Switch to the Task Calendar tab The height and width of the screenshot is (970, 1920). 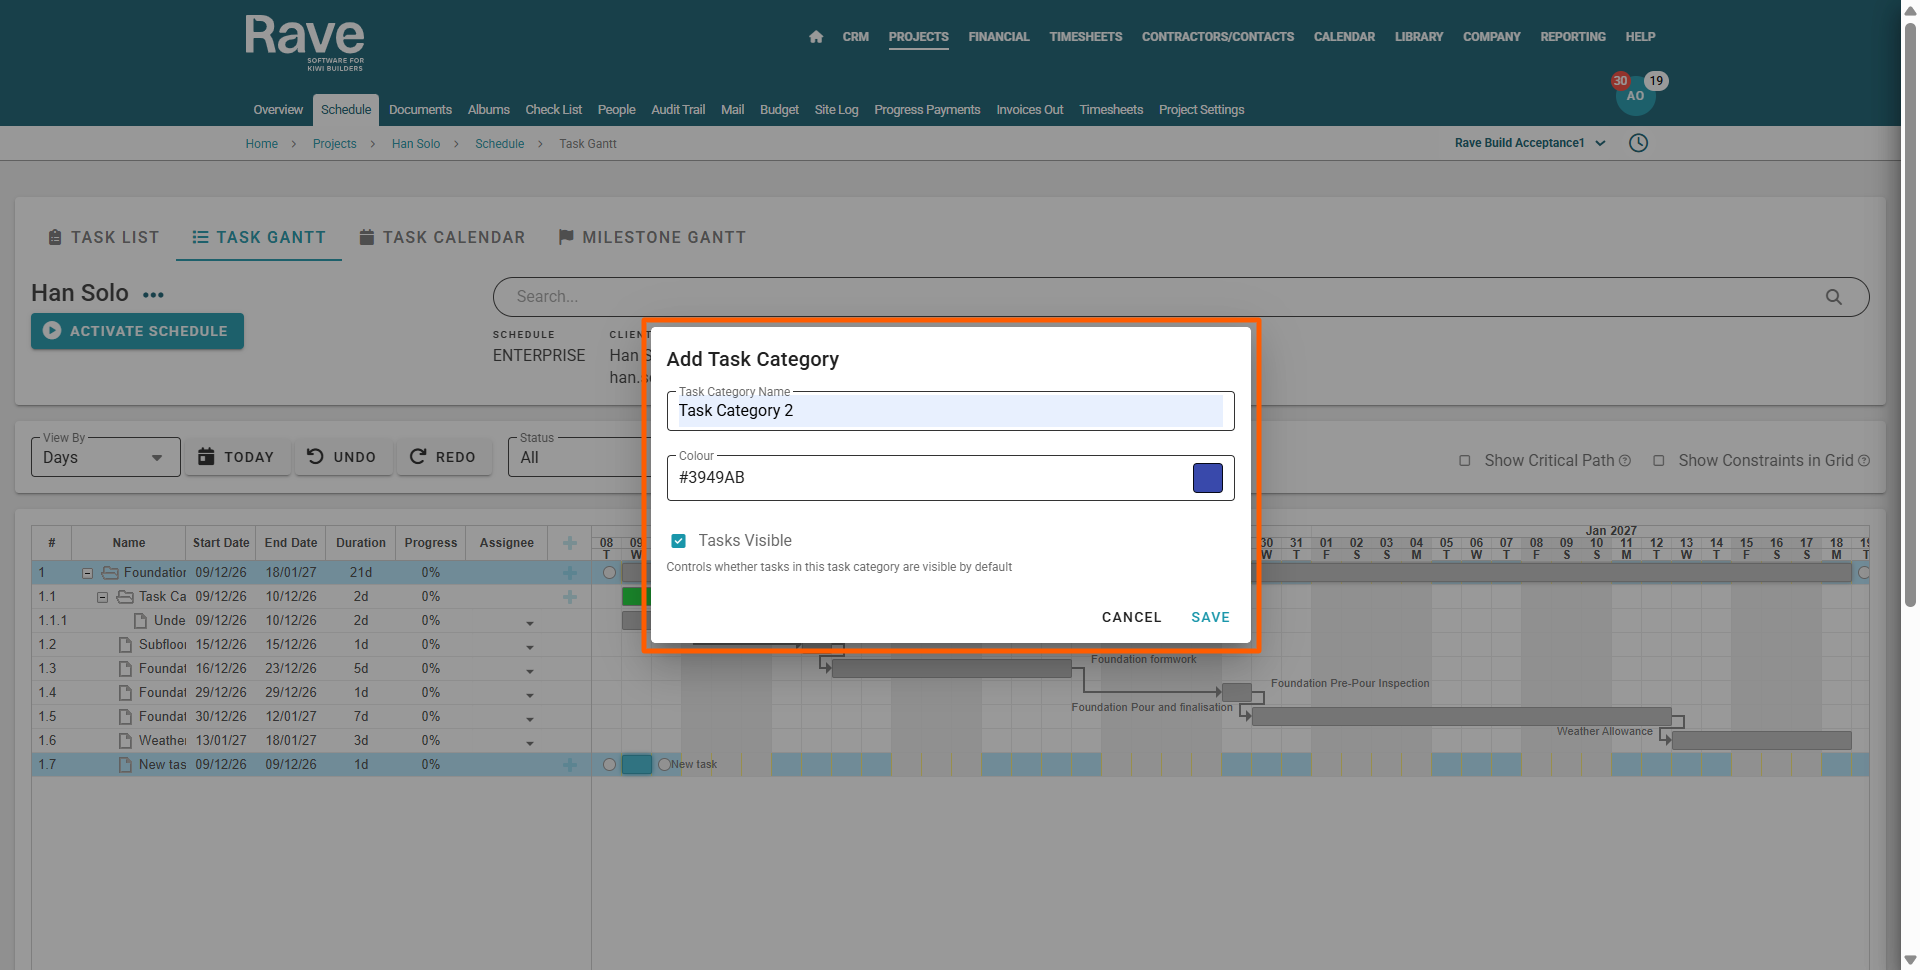(x=441, y=238)
